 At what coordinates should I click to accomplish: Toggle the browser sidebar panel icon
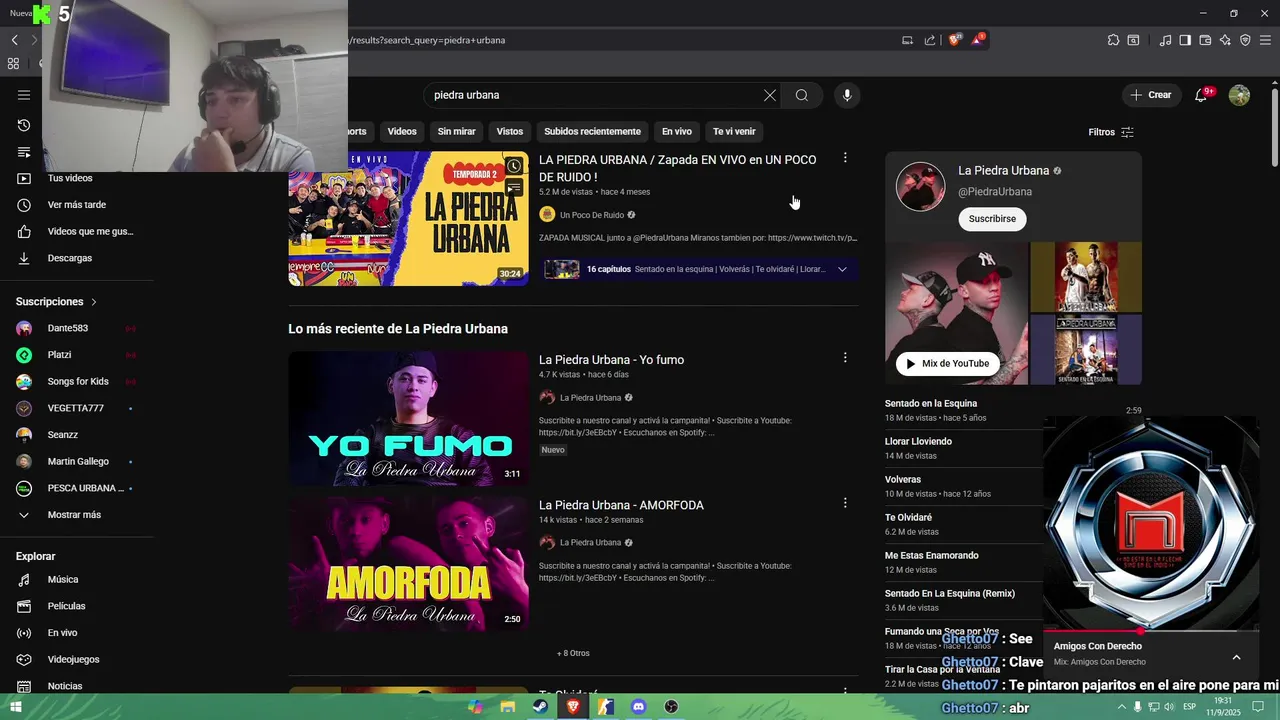point(1185,40)
